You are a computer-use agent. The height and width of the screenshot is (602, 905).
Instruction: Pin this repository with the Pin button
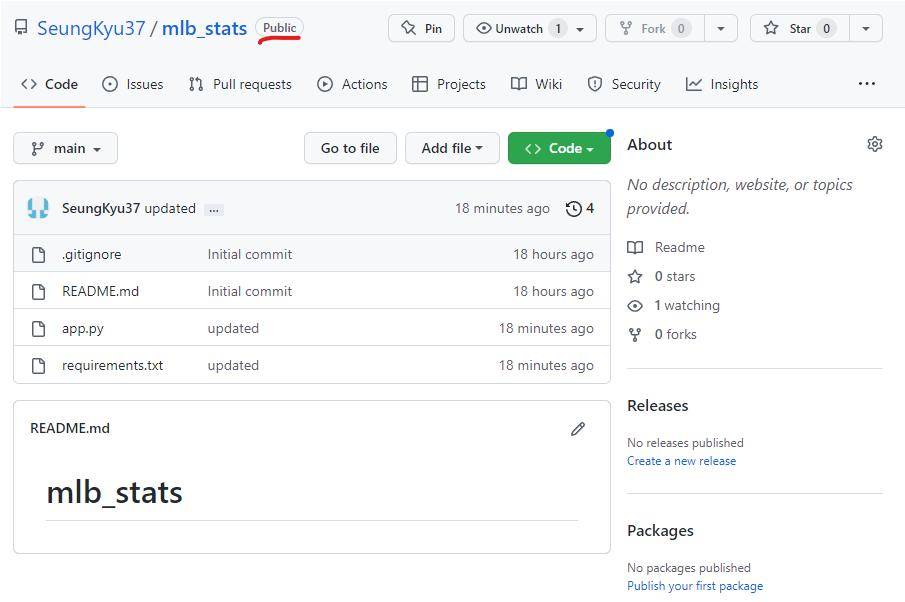click(x=421, y=28)
